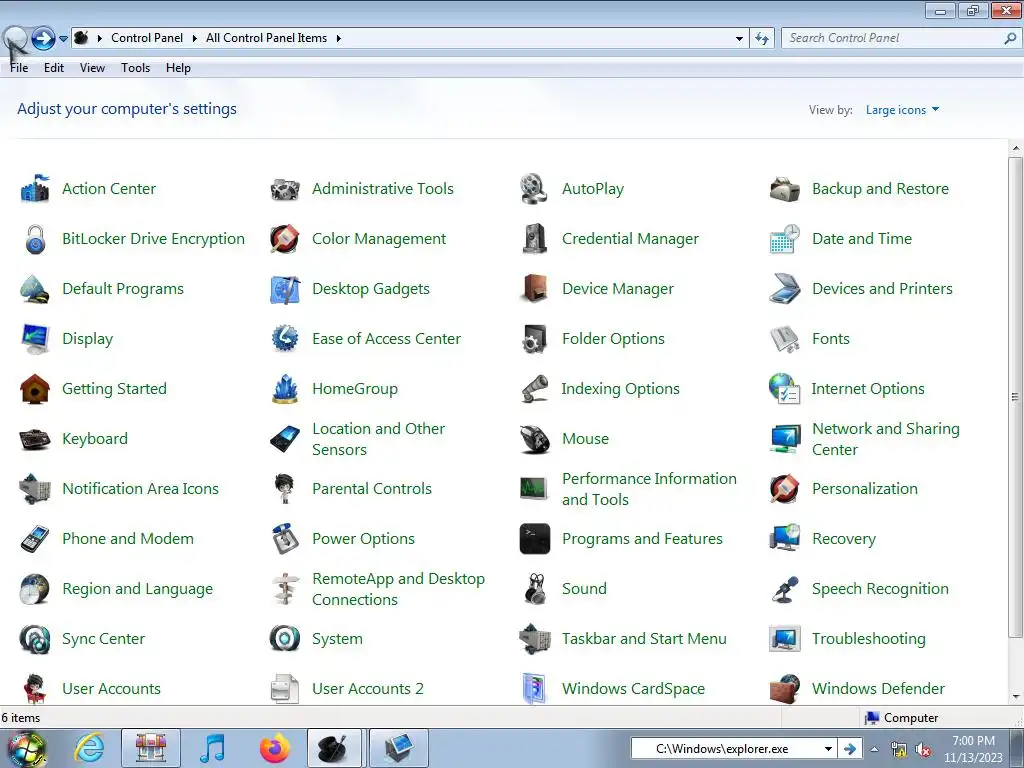The image size is (1024, 768).
Task: Click the Getting Started birdhouse icon
Action: click(x=35, y=389)
